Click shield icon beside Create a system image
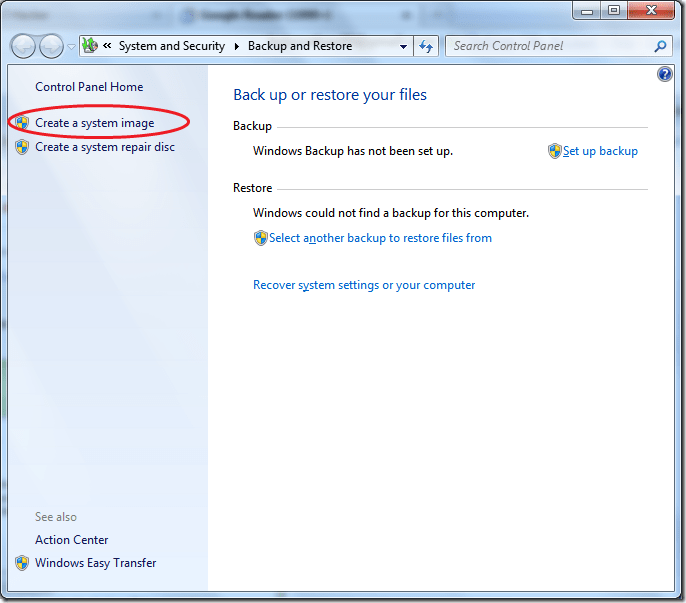Image resolution: width=686 pixels, height=603 pixels. point(22,123)
